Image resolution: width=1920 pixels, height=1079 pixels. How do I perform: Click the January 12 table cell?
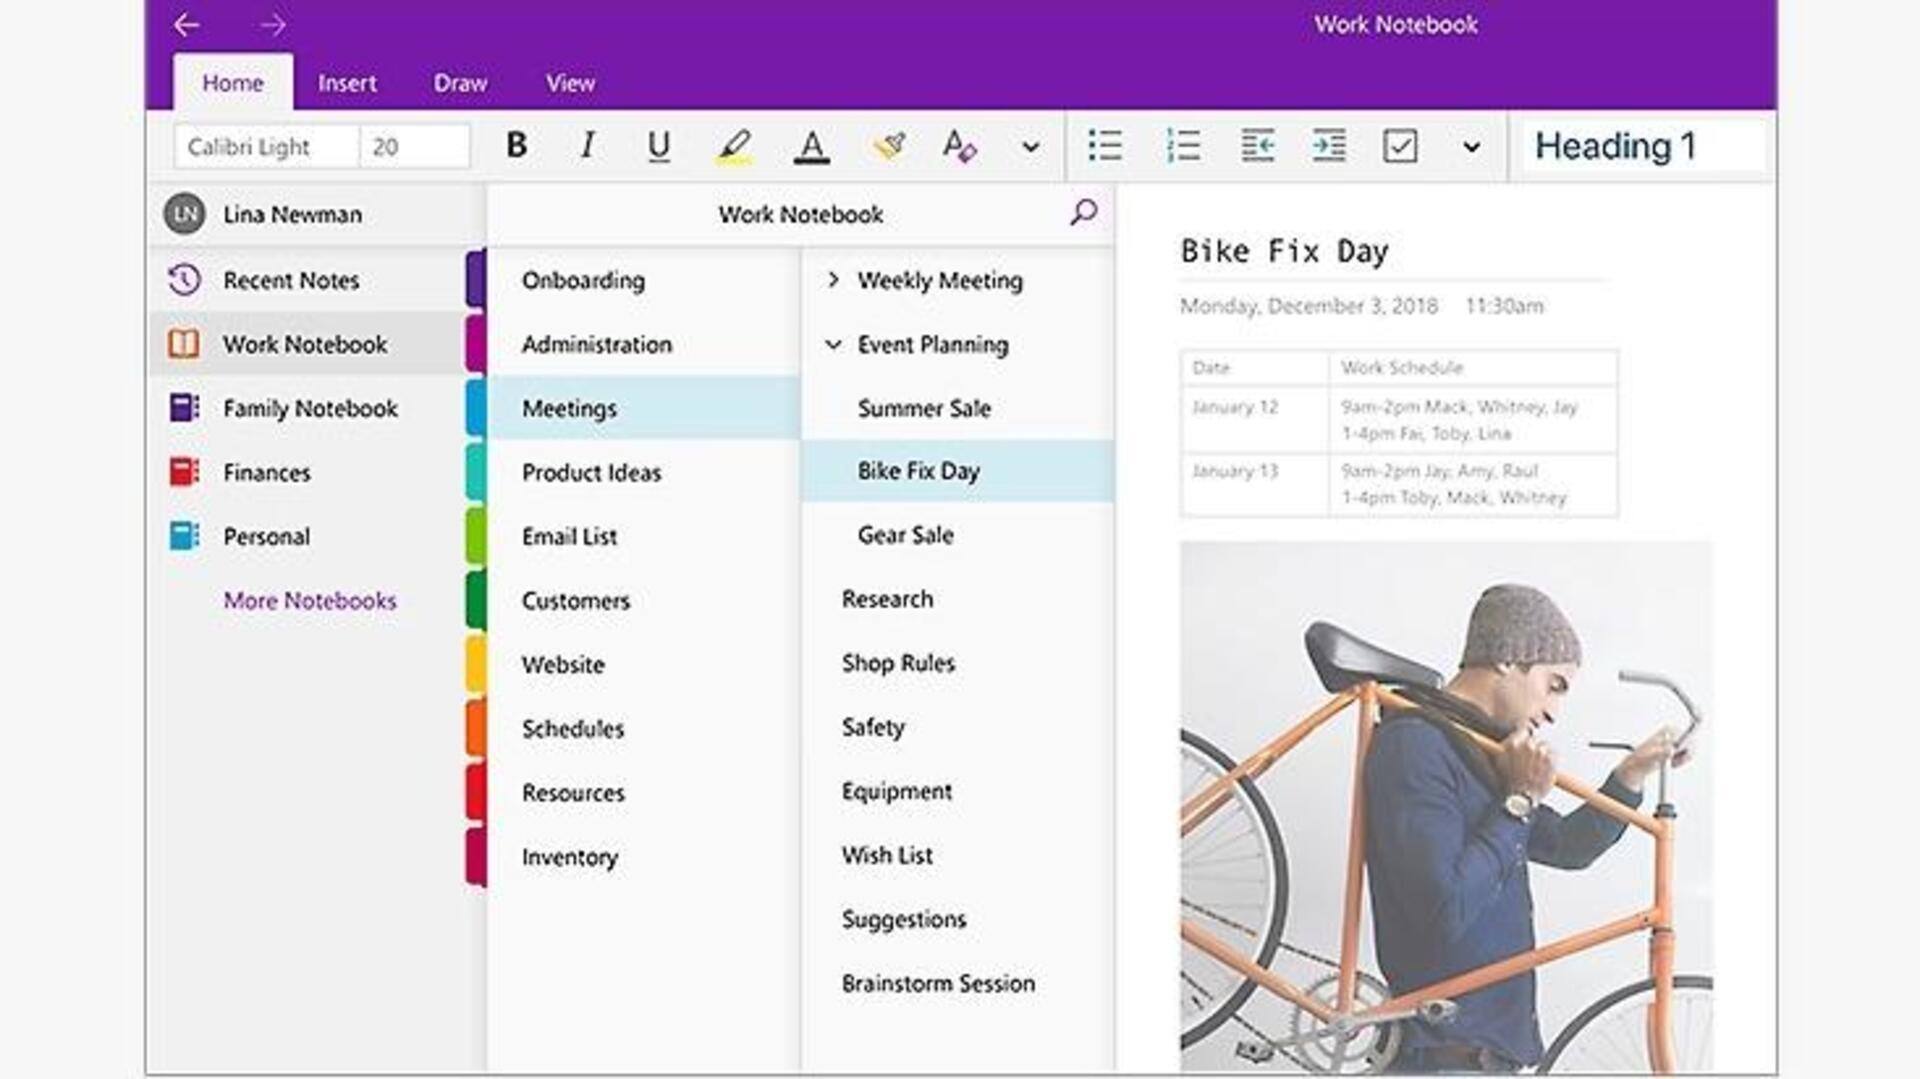(1254, 420)
